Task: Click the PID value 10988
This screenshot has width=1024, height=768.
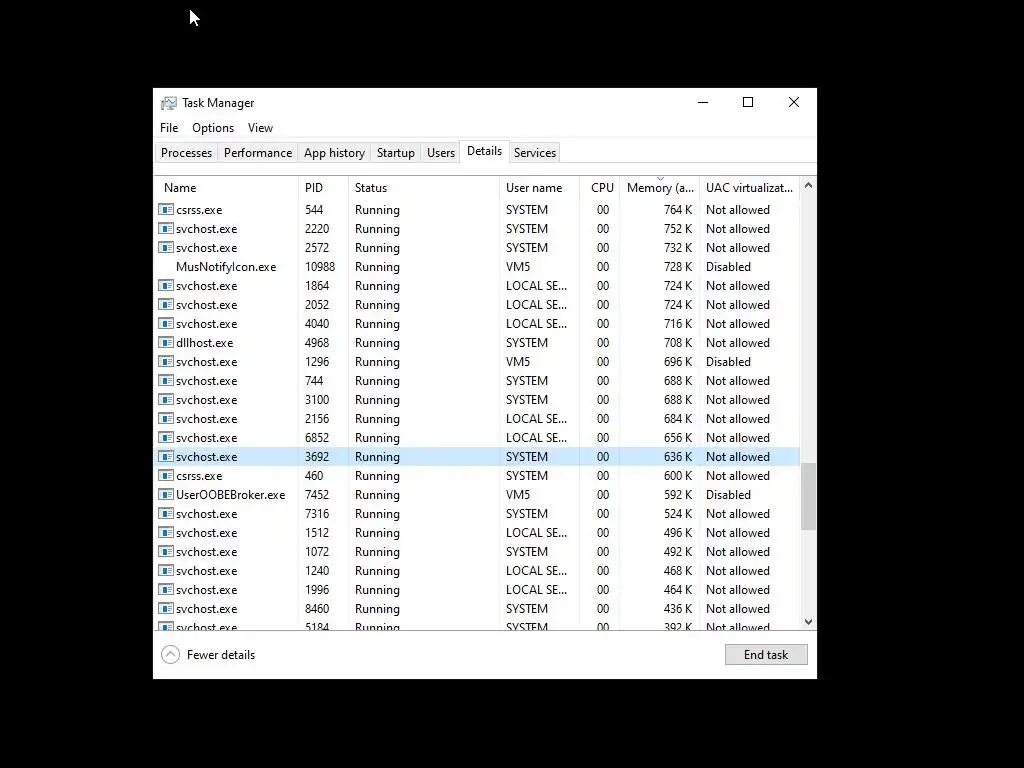Action: tap(320, 266)
